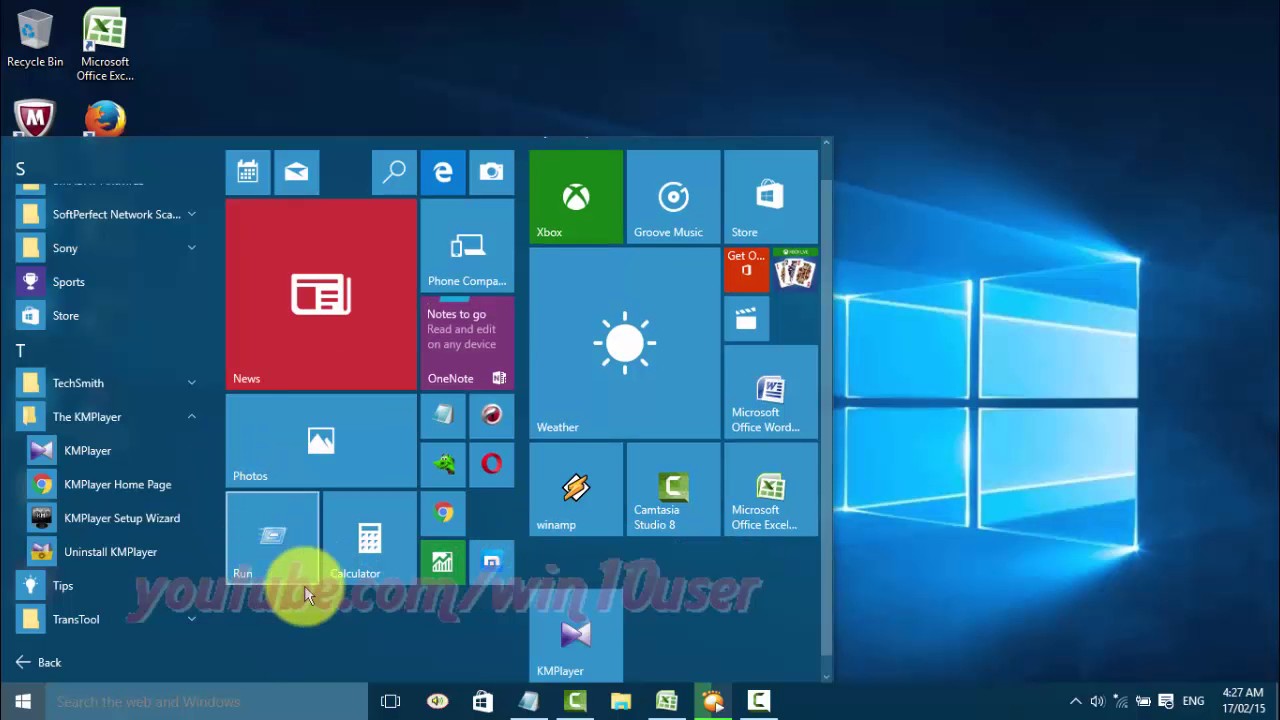The width and height of the screenshot is (1280, 720).
Task: Launch the Camtasia Studio 8 tile
Action: tap(673, 490)
